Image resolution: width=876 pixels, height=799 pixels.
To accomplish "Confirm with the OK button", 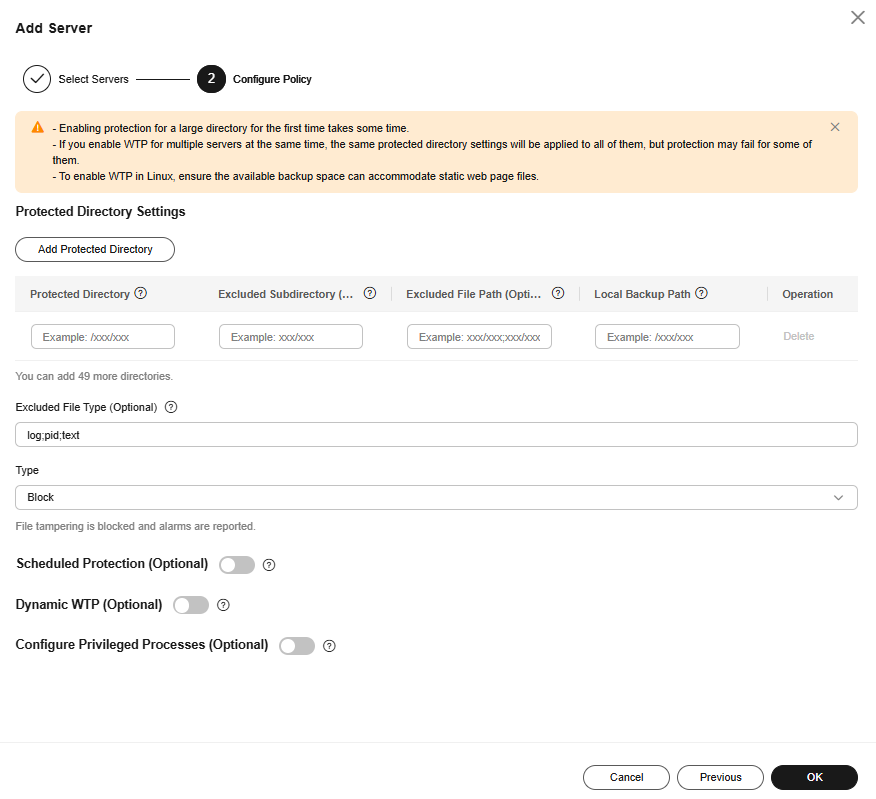I will click(x=814, y=777).
